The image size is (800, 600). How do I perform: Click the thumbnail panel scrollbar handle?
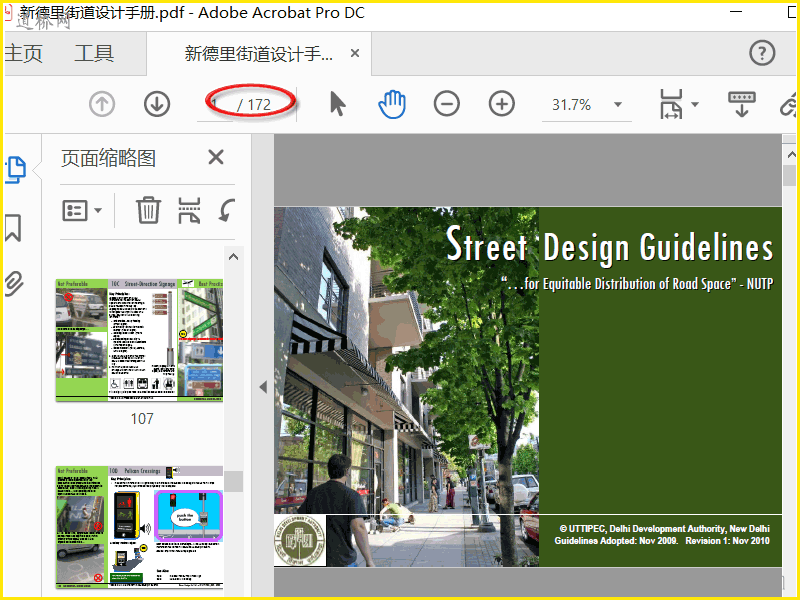click(x=234, y=481)
